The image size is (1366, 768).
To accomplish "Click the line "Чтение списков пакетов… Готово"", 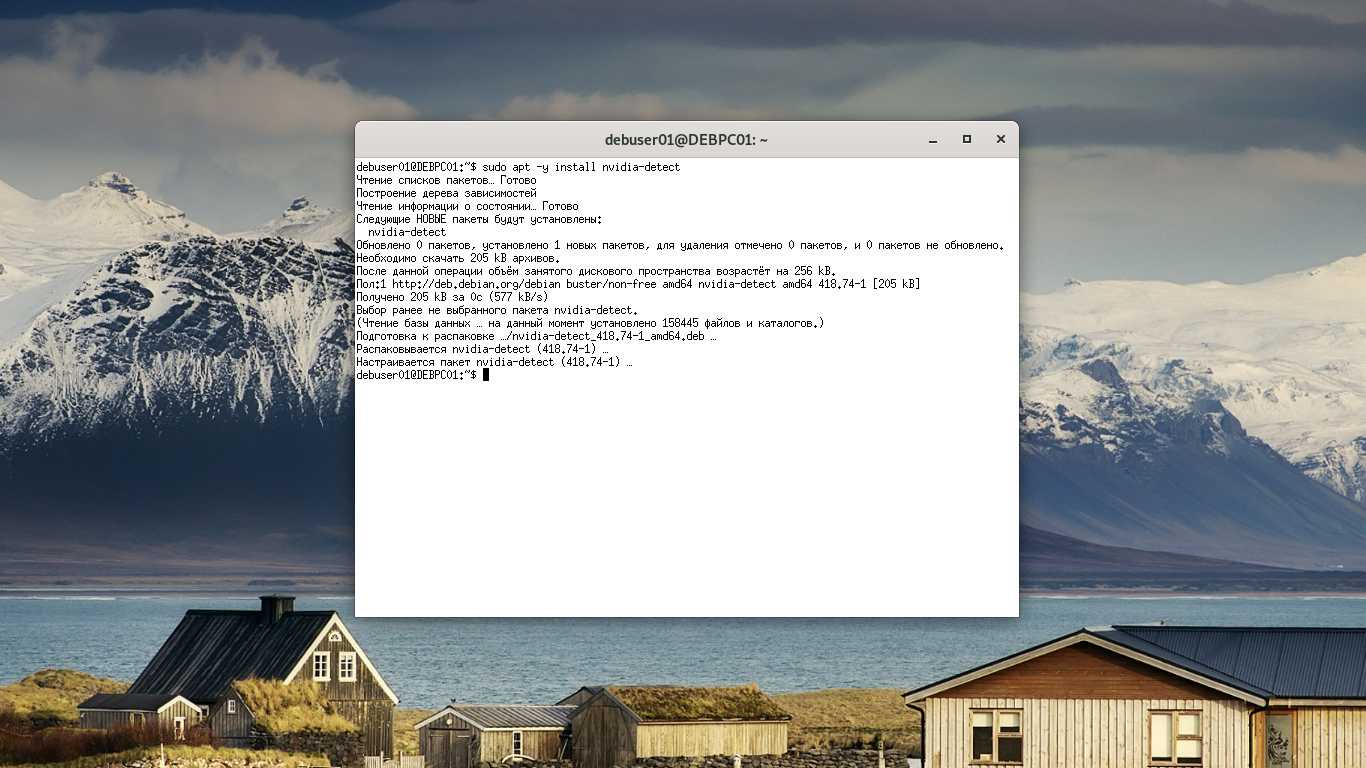I will pos(446,180).
